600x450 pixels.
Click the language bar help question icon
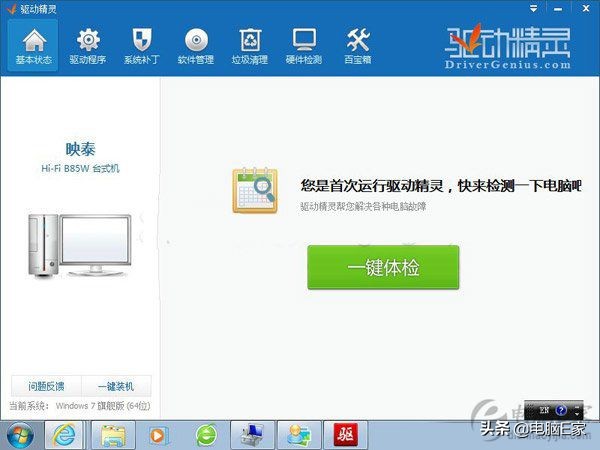561,410
